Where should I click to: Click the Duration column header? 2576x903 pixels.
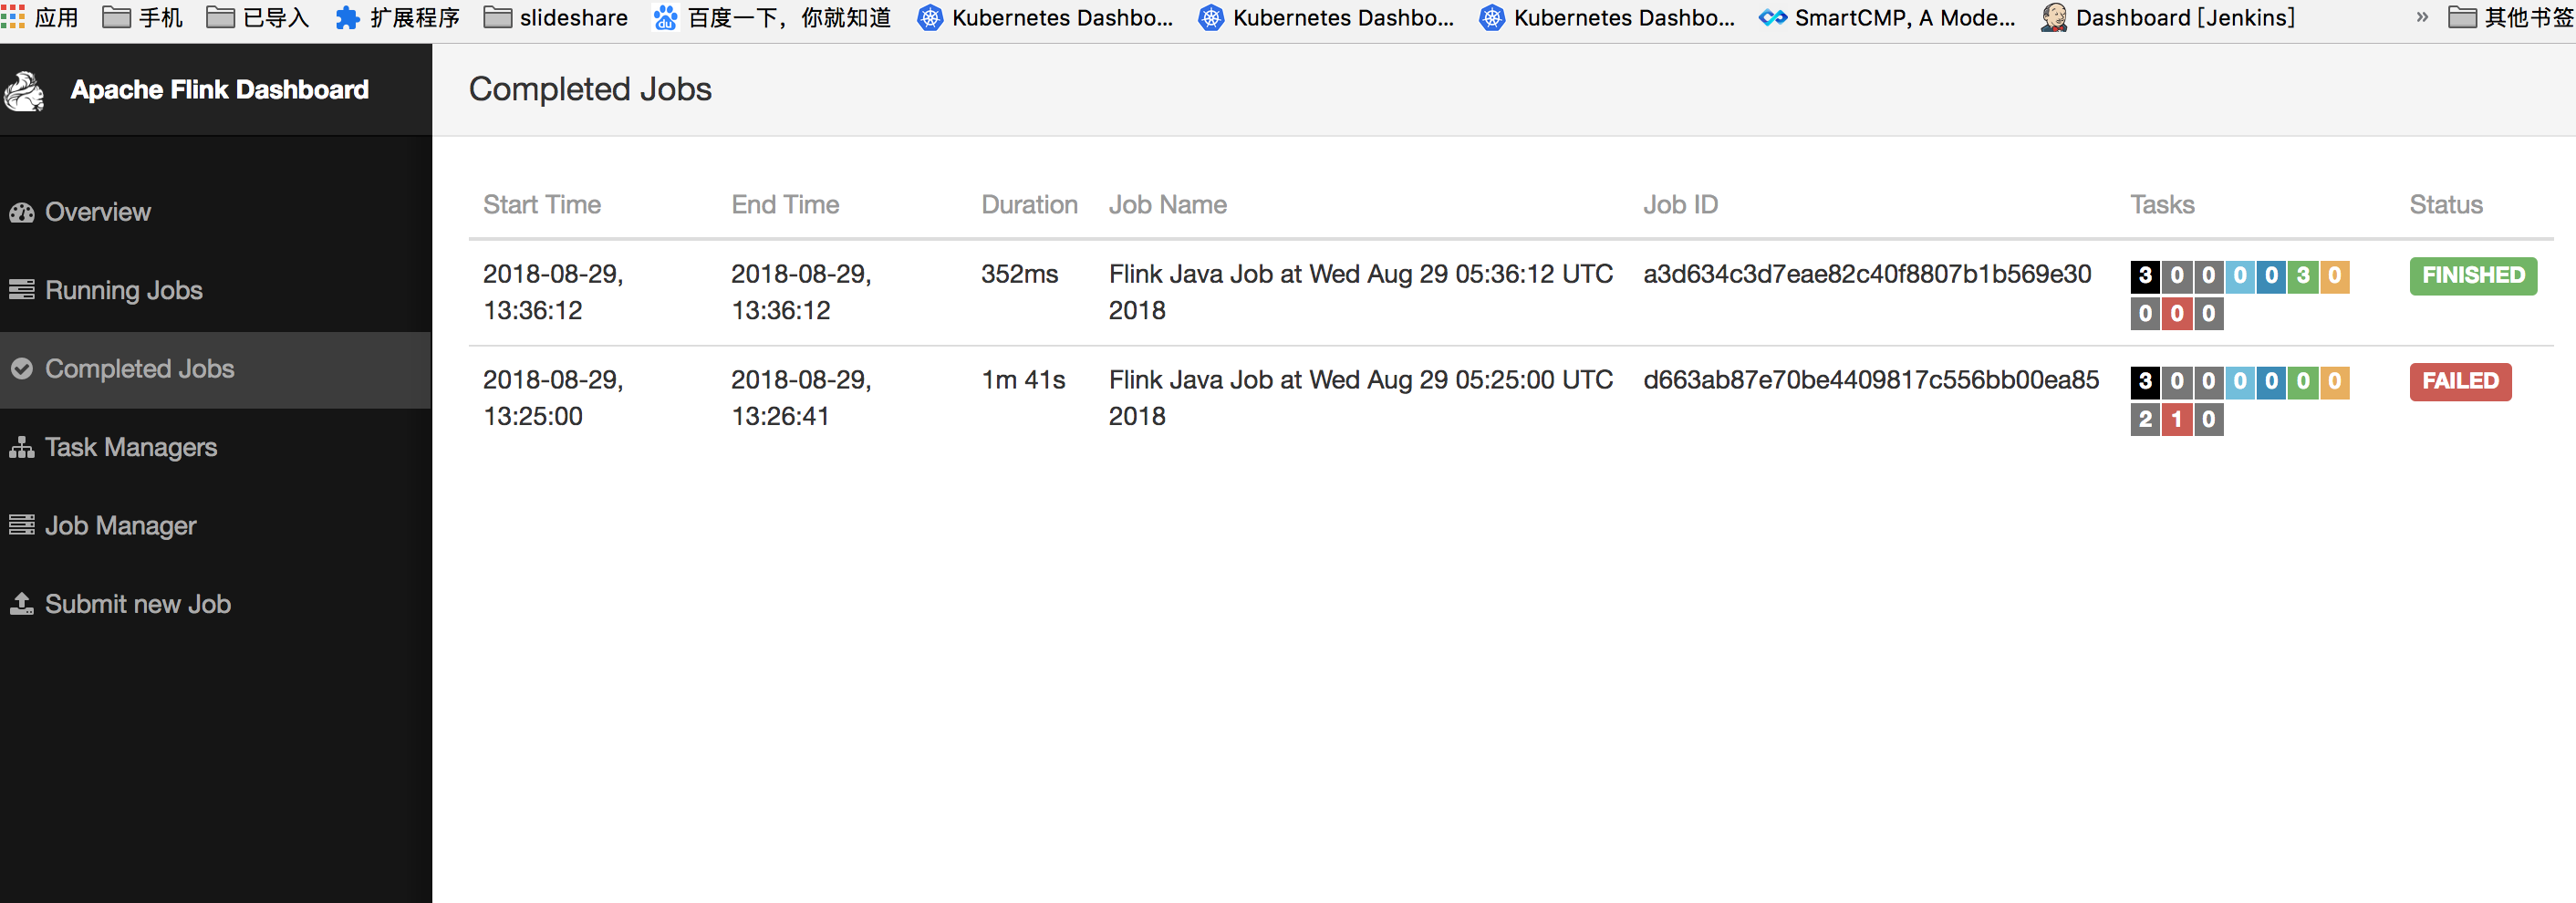coord(1029,204)
